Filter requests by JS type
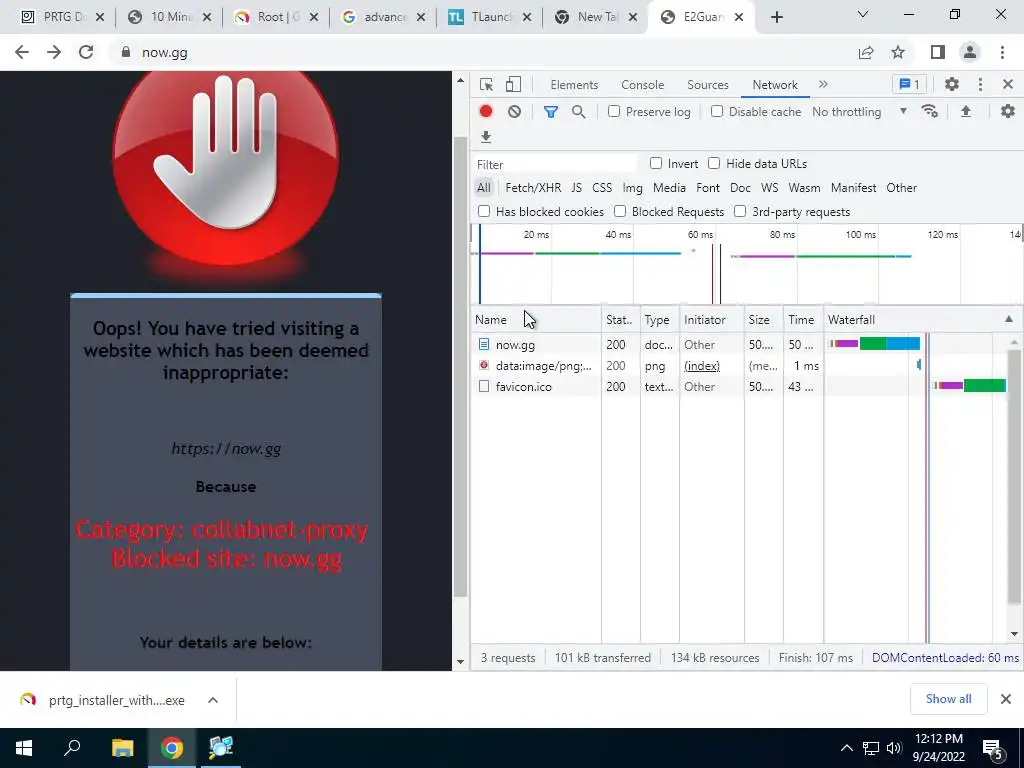The image size is (1024, 768). 577,188
